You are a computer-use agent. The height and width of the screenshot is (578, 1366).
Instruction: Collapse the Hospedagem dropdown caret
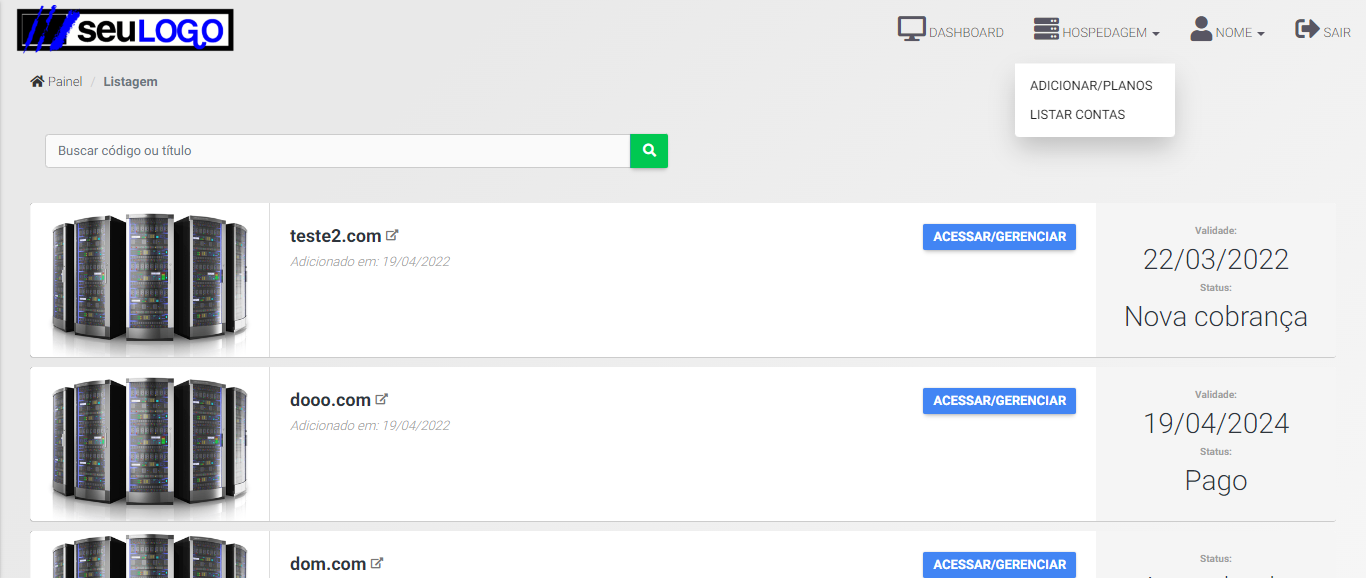[1156, 34]
